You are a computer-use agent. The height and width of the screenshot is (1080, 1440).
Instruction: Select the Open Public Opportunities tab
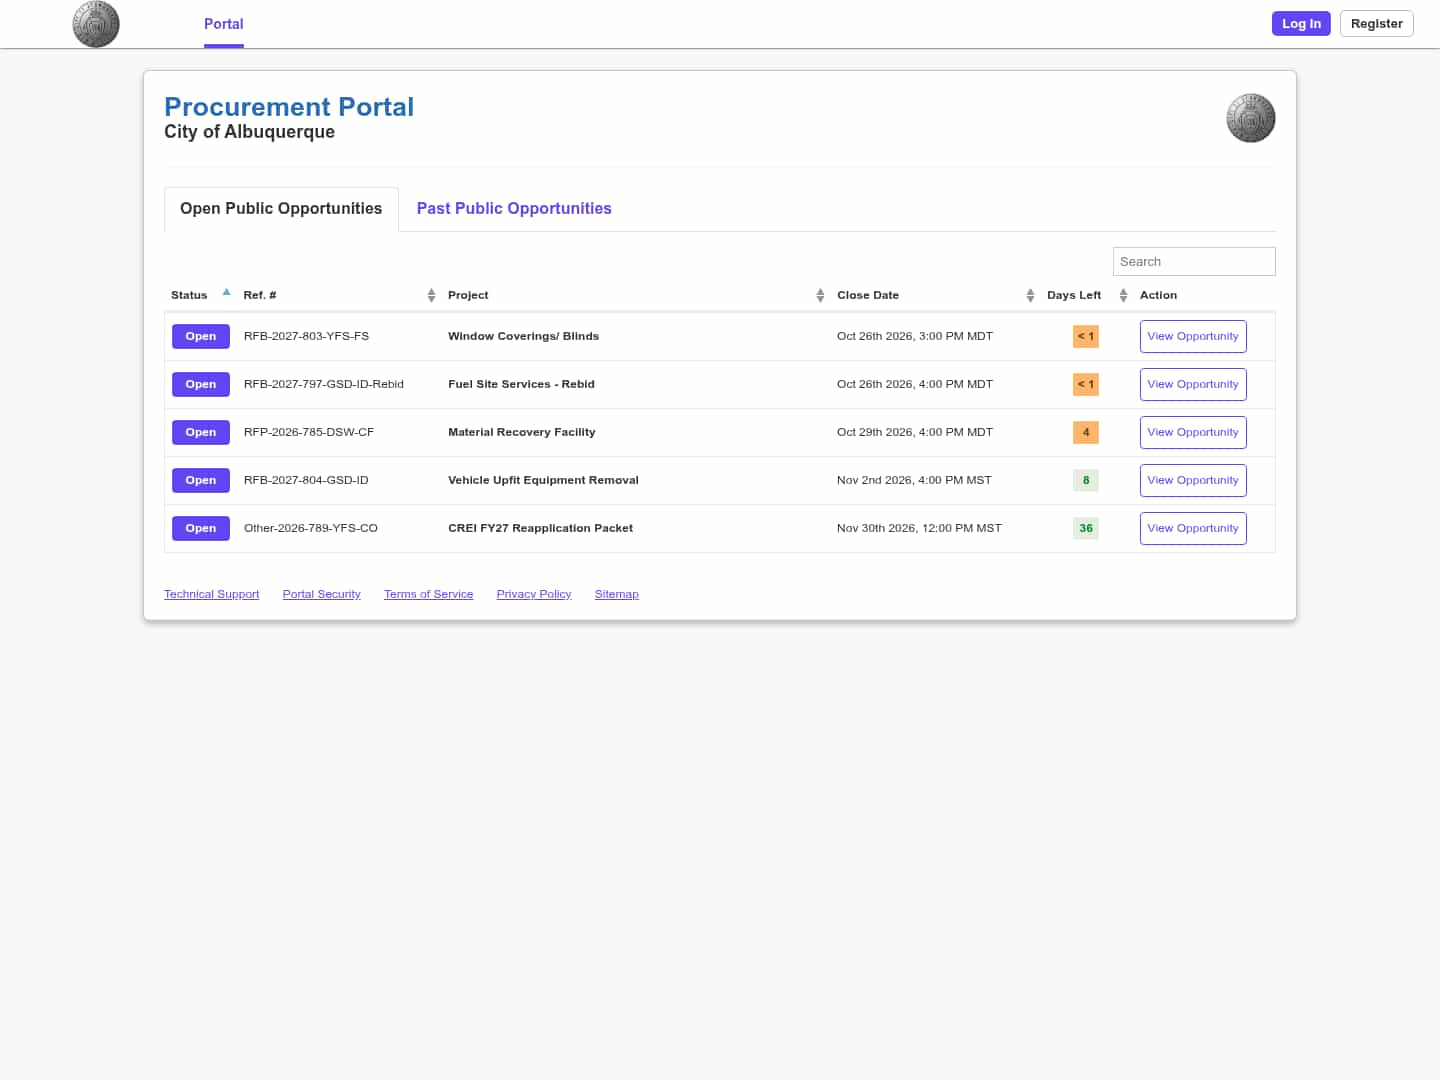coord(281,209)
